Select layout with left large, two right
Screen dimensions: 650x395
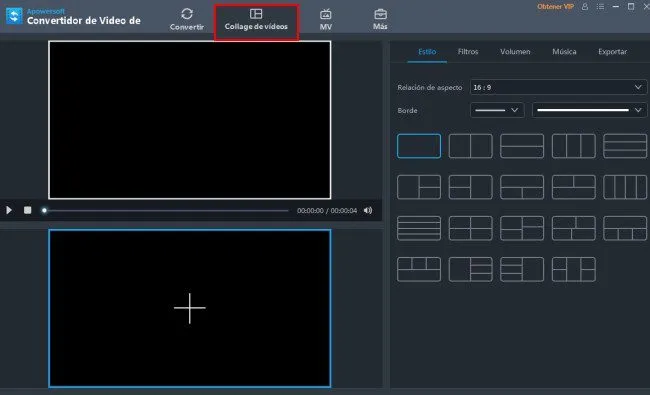(419, 187)
